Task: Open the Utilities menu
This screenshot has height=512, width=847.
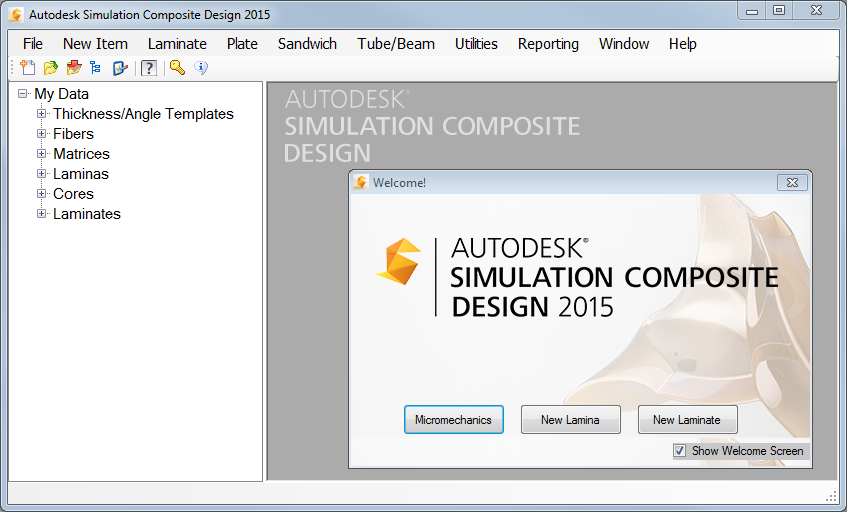Action: 476,44
